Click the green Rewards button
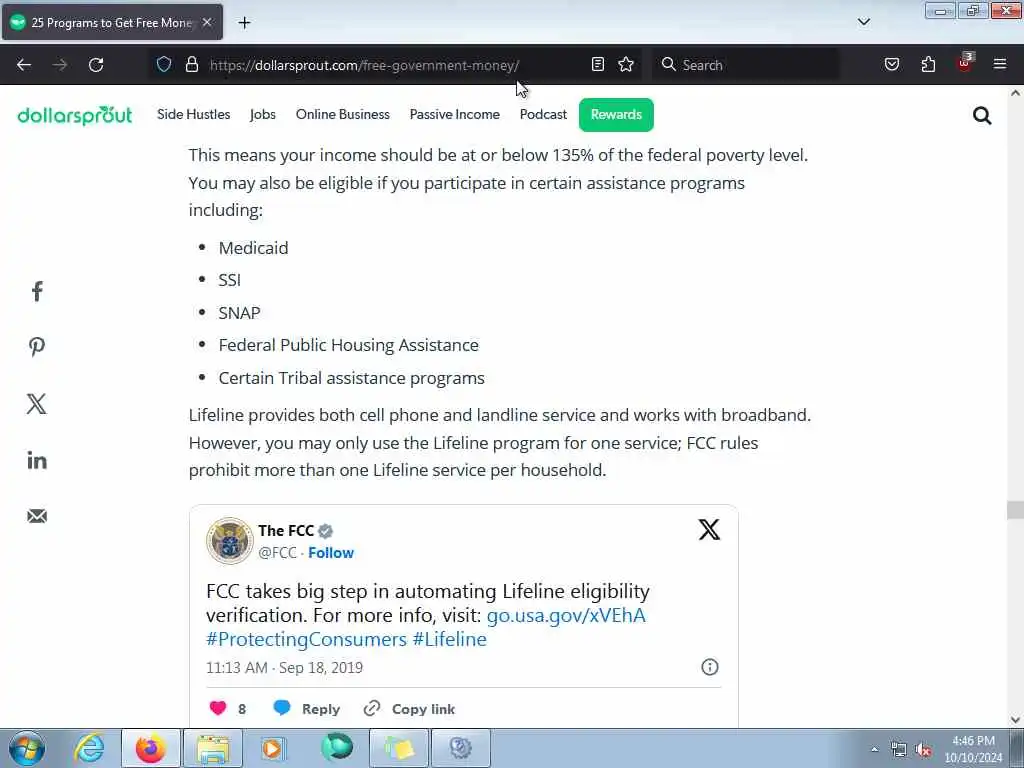 [616, 115]
